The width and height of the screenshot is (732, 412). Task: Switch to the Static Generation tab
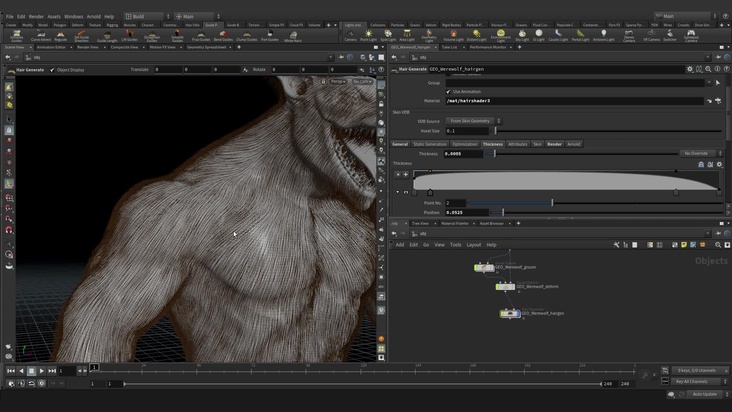[x=430, y=144]
